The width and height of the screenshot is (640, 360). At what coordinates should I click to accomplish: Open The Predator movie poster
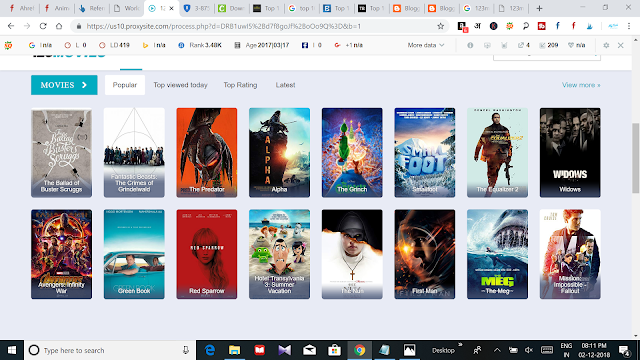click(207, 153)
